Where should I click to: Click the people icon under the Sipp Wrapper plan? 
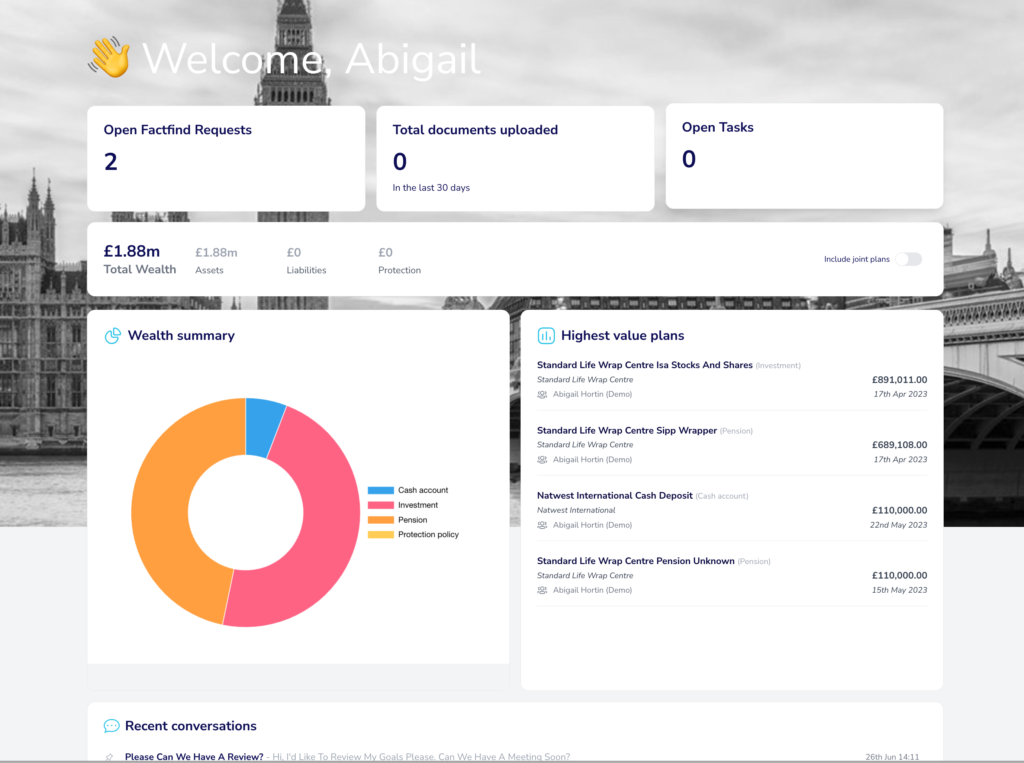542,460
